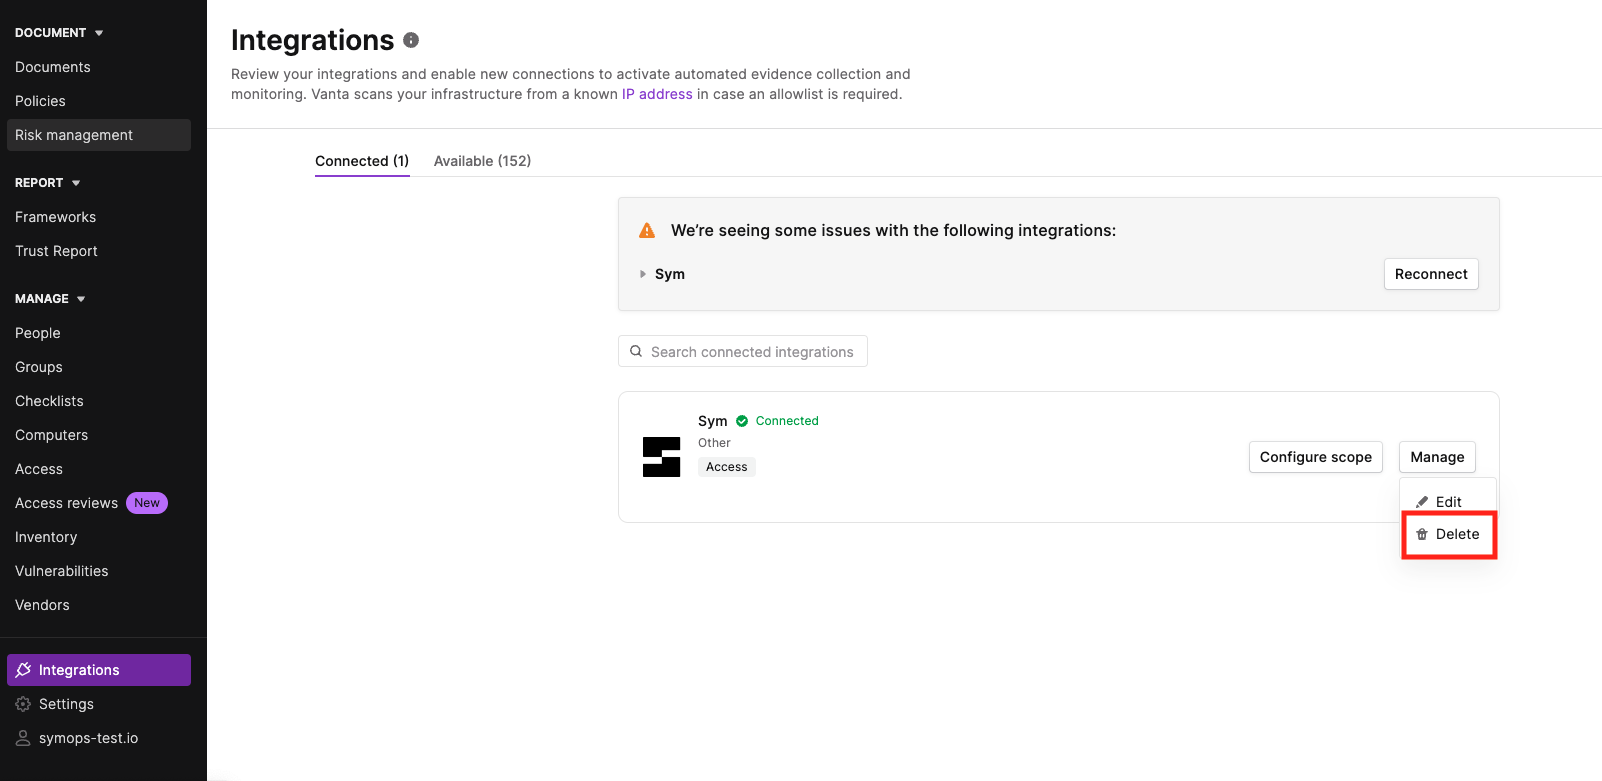
Task: Click the trash icon beside Delete
Action: click(x=1422, y=534)
